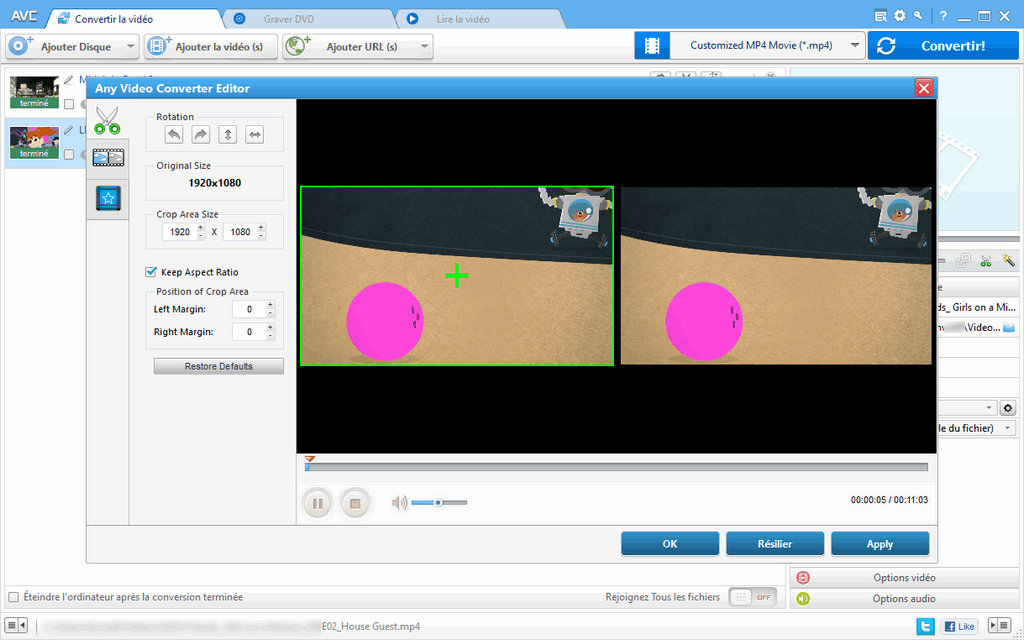Screen dimensions: 1024x640
Task: Click the Left Margin input field
Action: [x=249, y=309]
